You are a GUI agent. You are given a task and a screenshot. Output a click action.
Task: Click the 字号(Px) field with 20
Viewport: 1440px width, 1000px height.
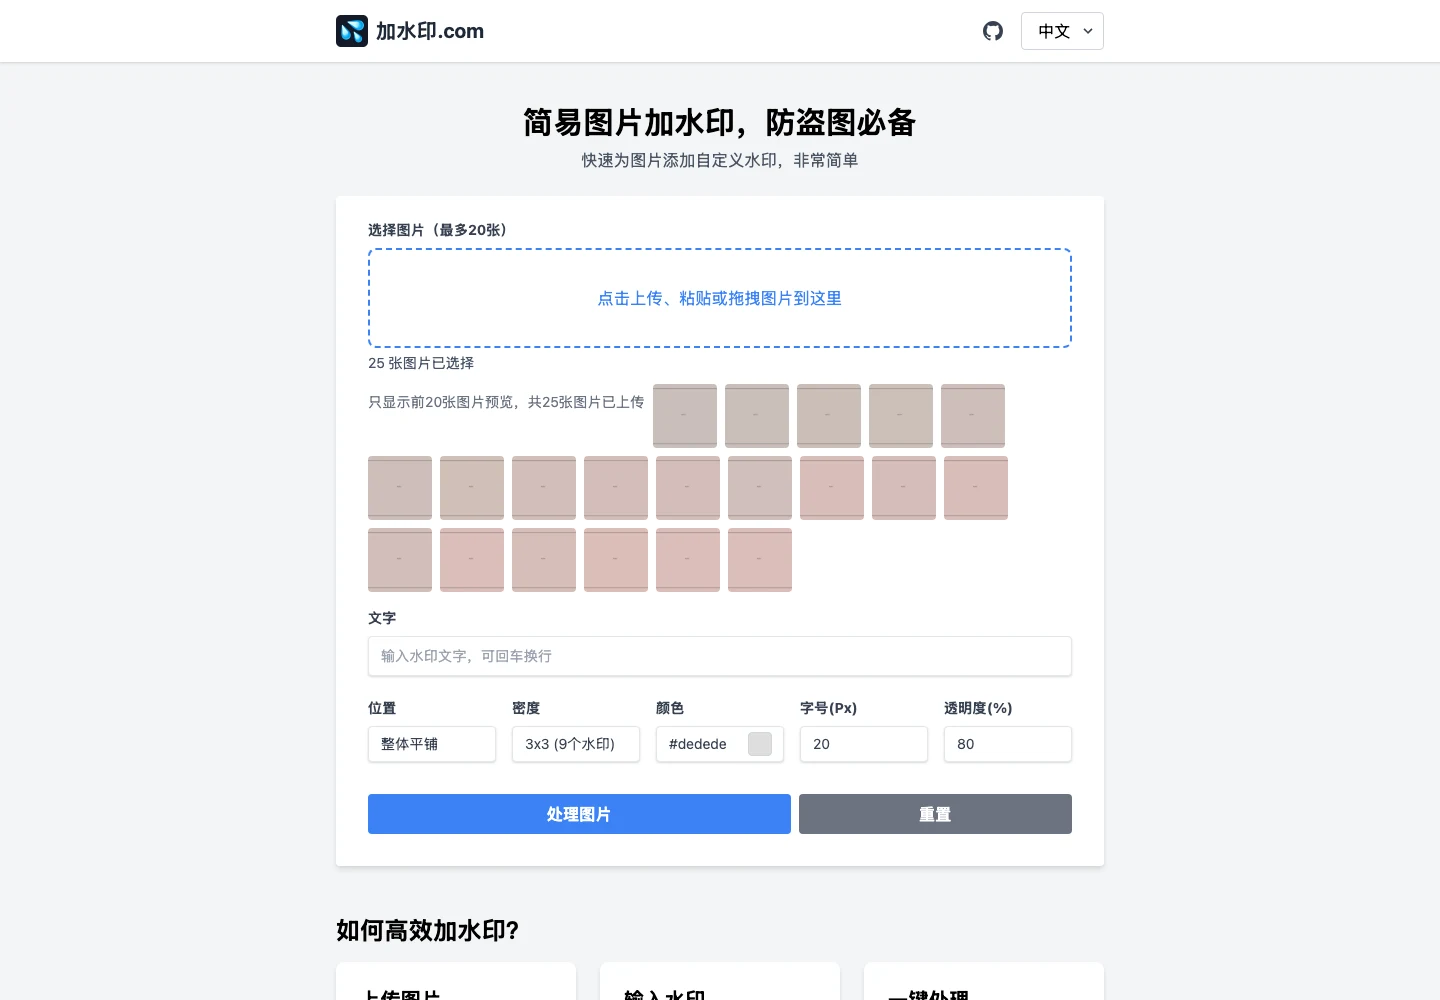click(864, 744)
